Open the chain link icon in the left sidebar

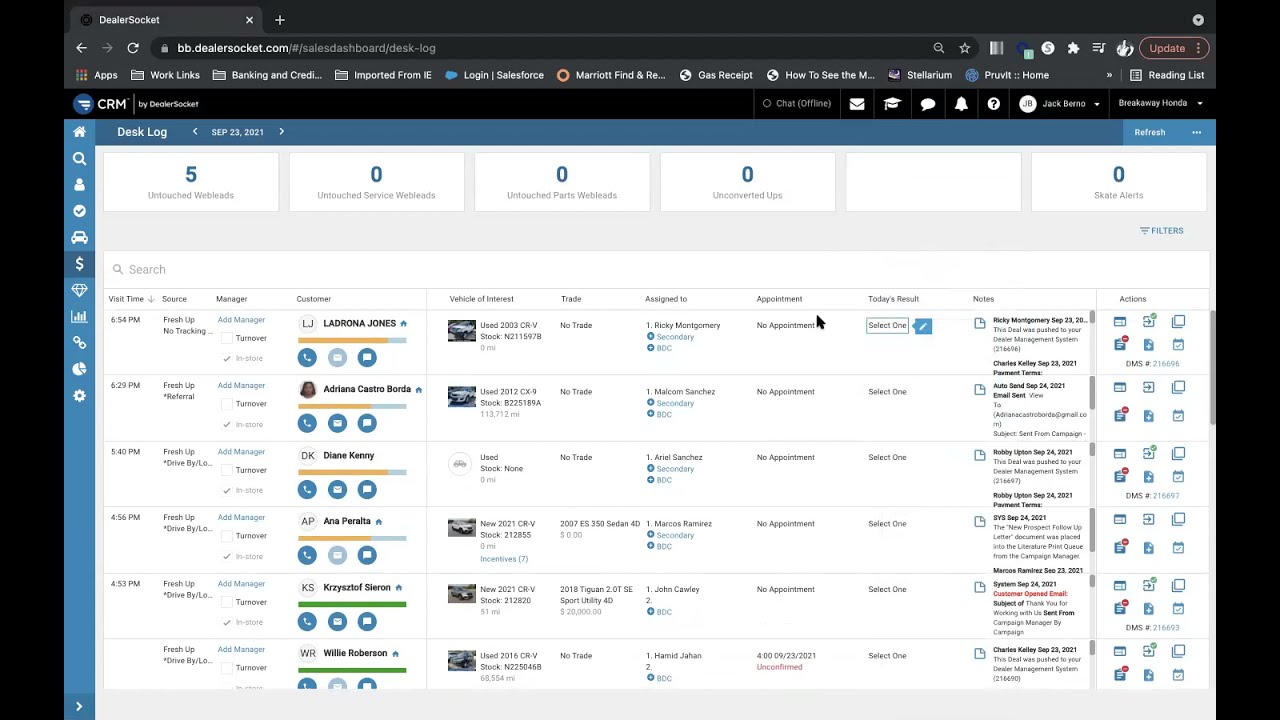79,343
